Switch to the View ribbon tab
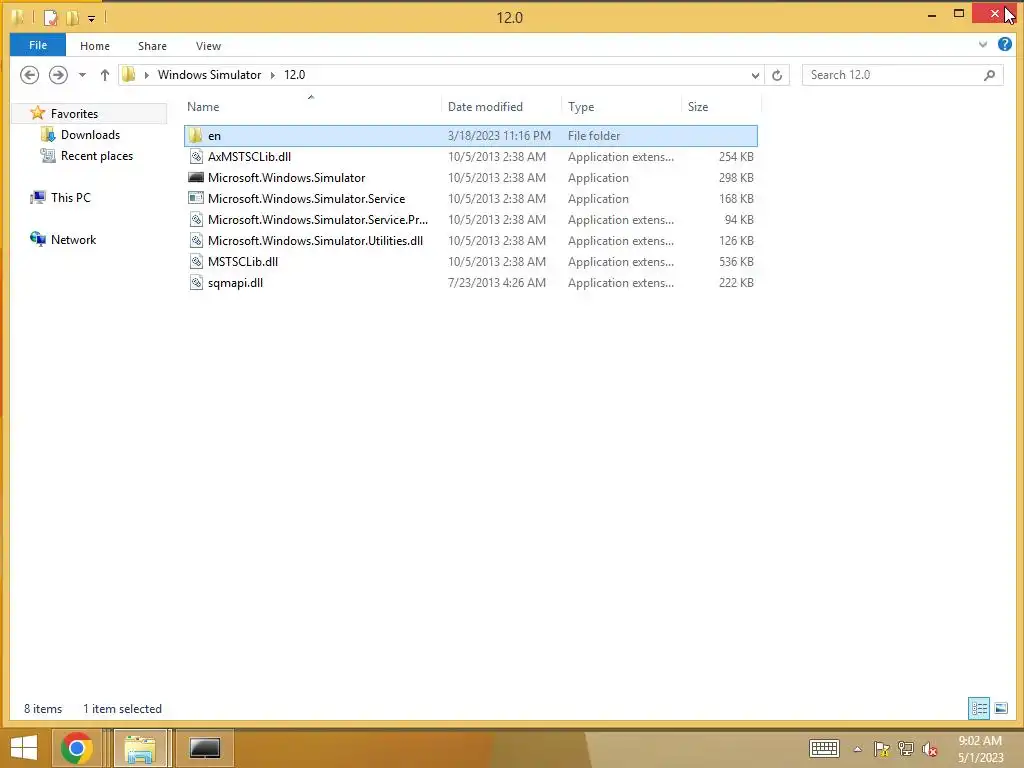This screenshot has height=768, width=1024. coord(208,46)
